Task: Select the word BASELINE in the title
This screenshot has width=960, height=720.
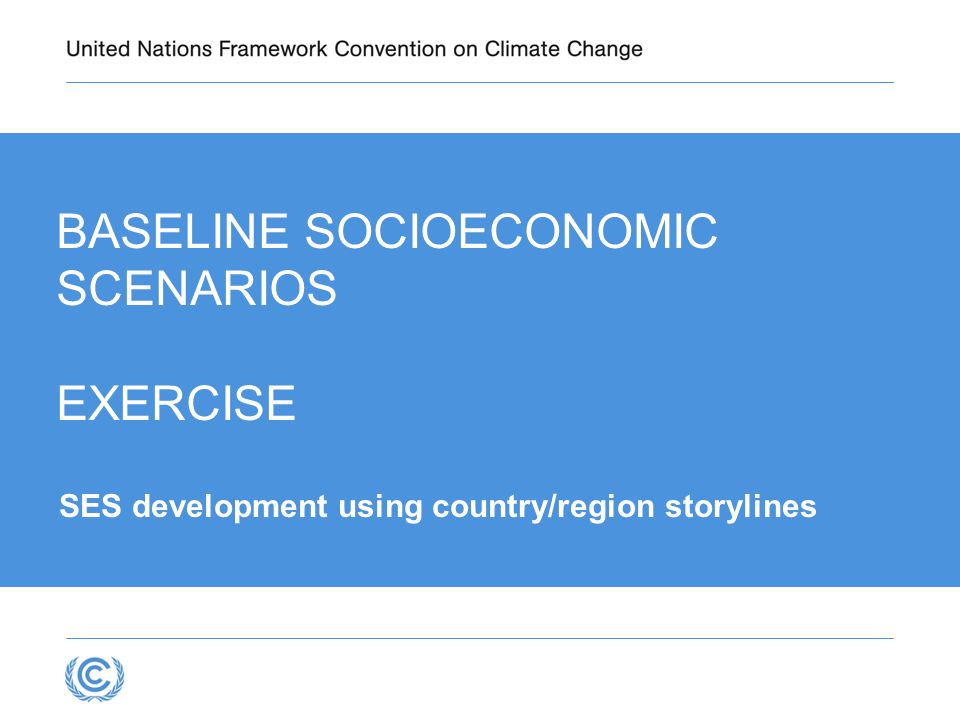Action: (x=173, y=231)
